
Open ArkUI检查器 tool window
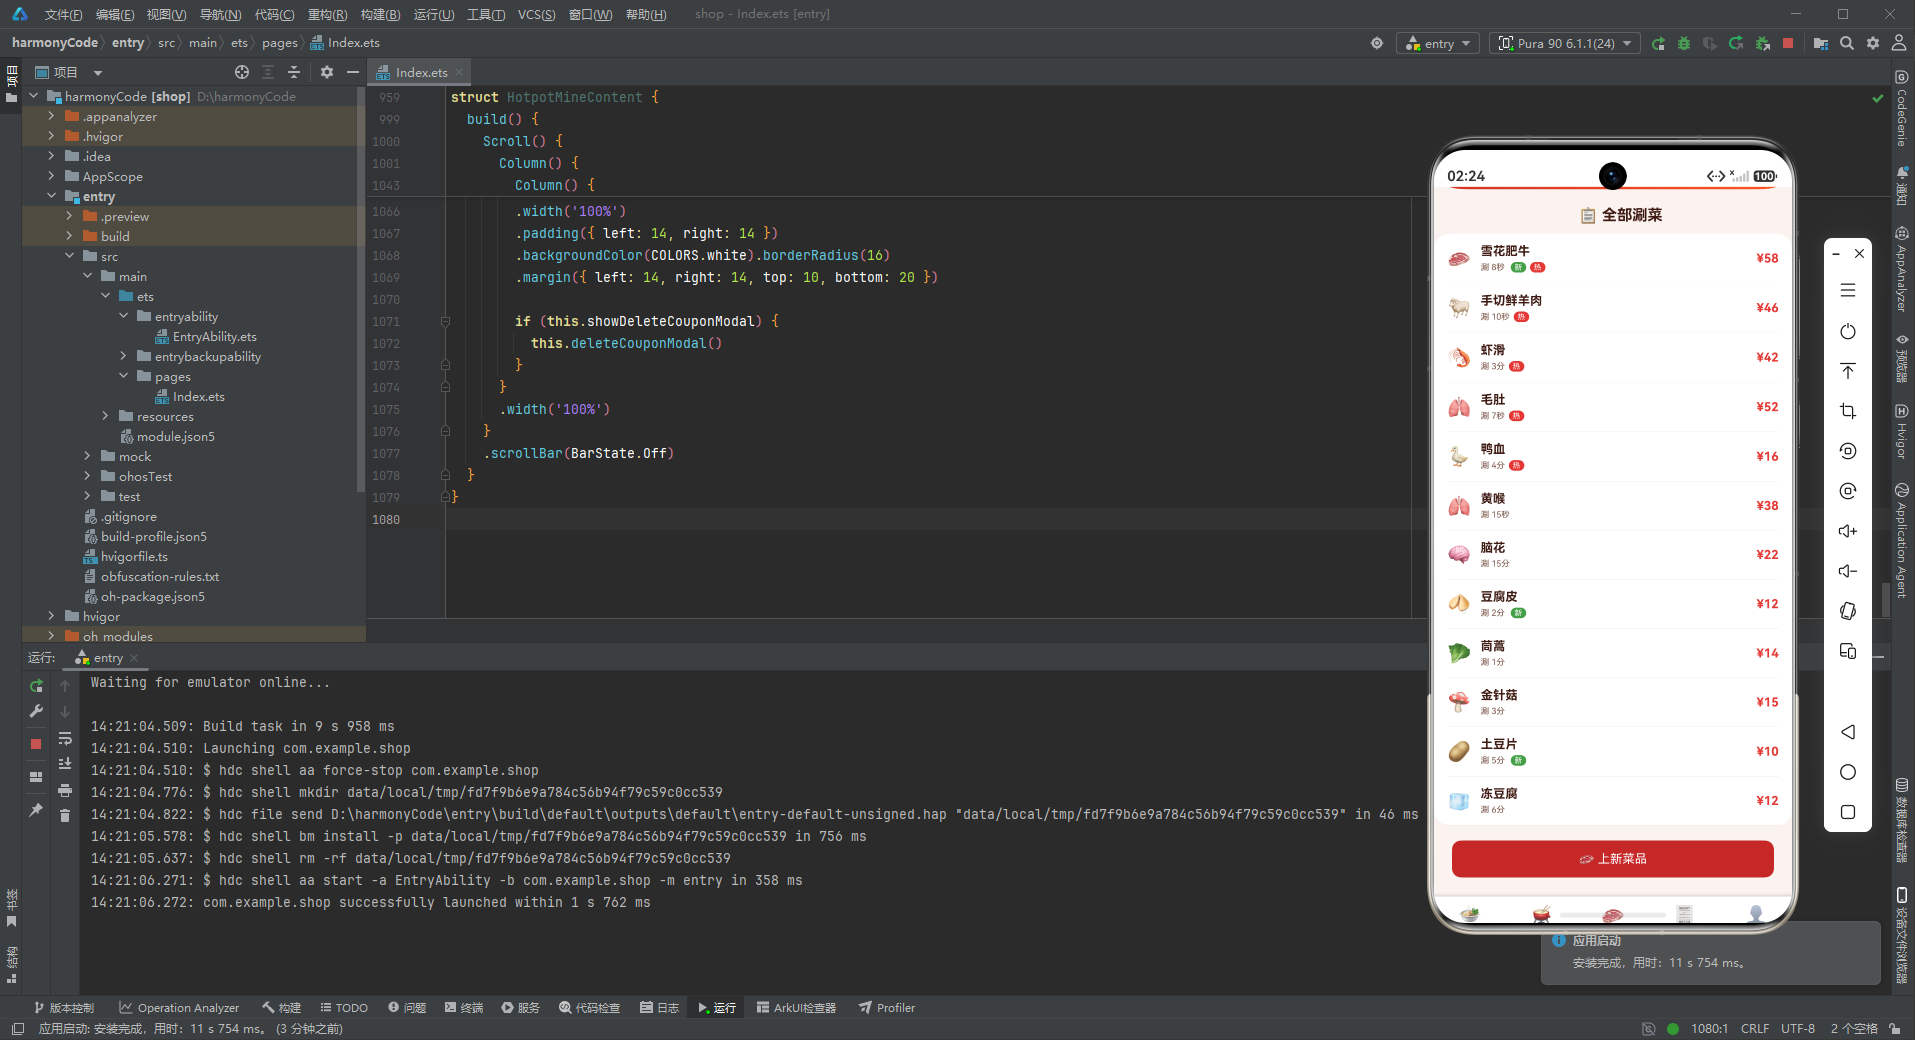tap(796, 1008)
